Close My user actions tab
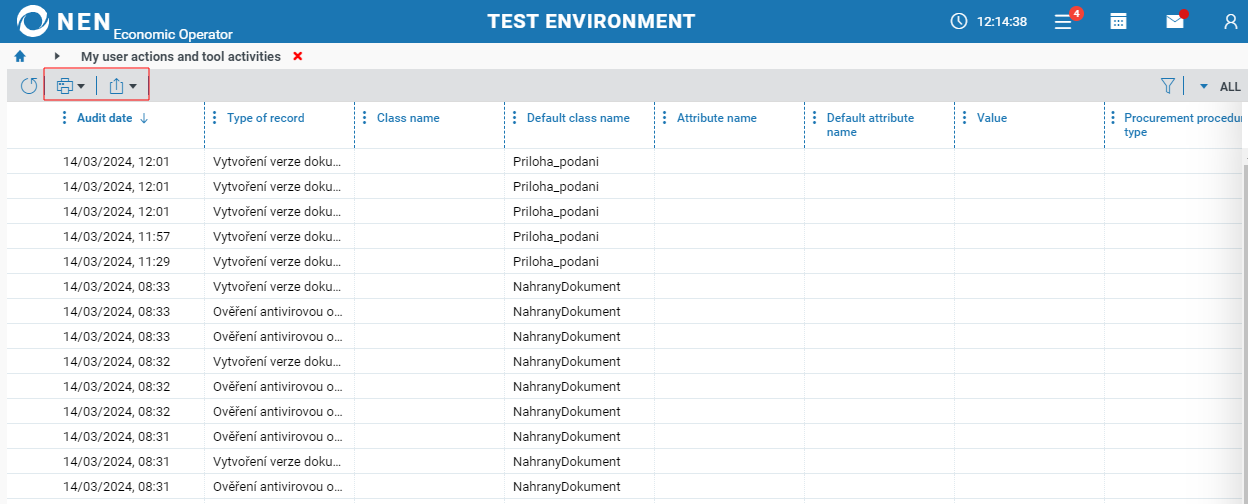Screen dimensions: 1248x504 coord(298,57)
